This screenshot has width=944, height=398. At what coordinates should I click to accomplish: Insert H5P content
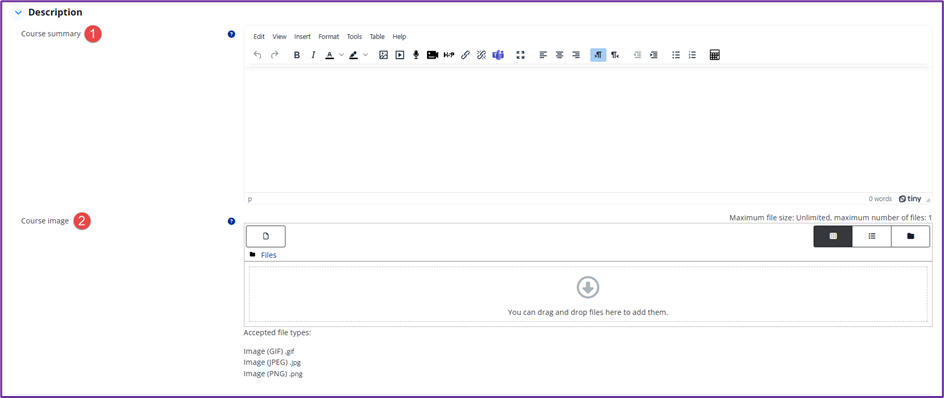click(x=449, y=55)
